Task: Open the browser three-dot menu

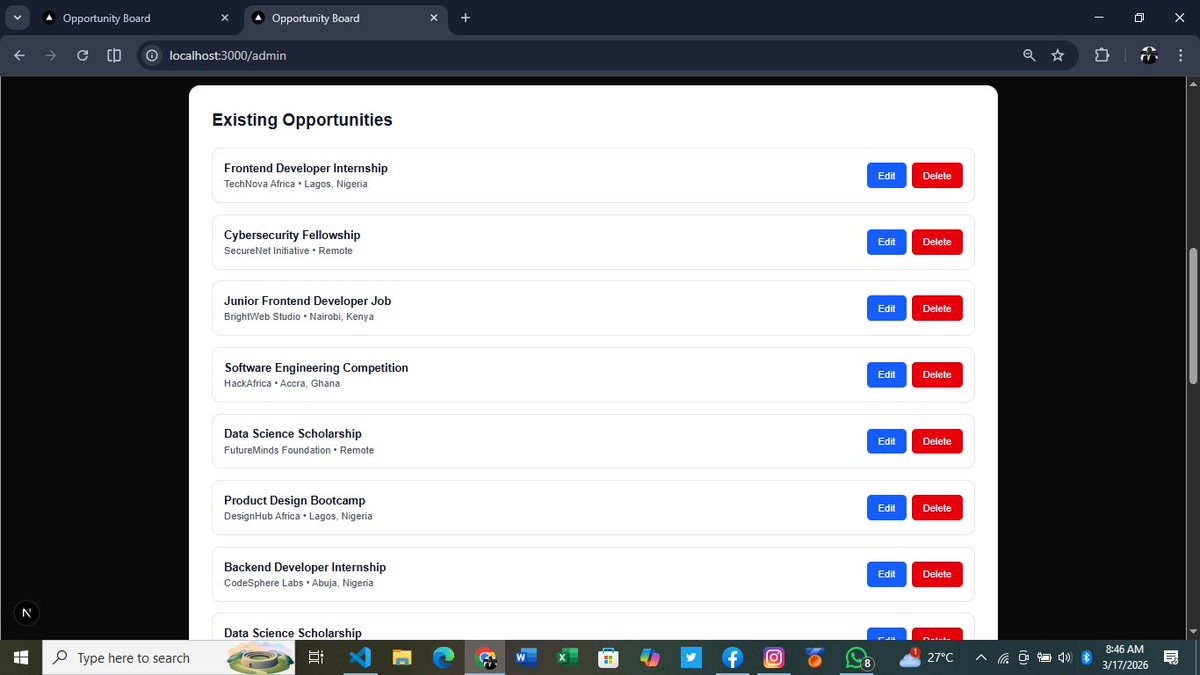Action: [1181, 56]
